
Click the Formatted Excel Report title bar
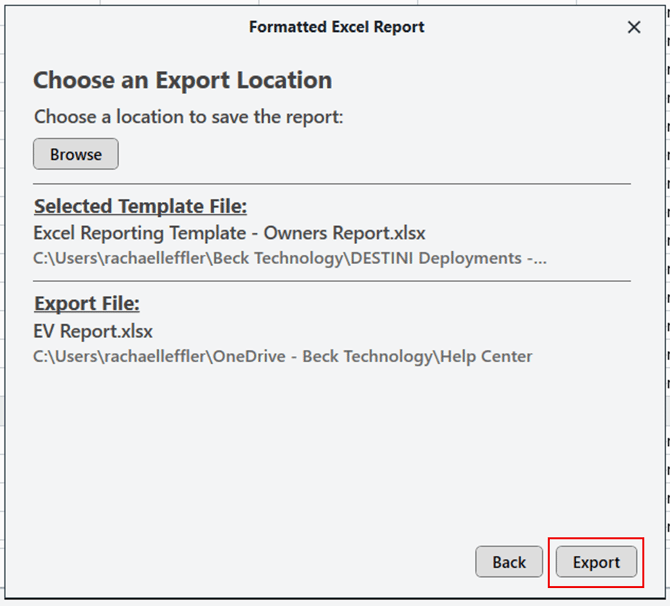click(336, 27)
